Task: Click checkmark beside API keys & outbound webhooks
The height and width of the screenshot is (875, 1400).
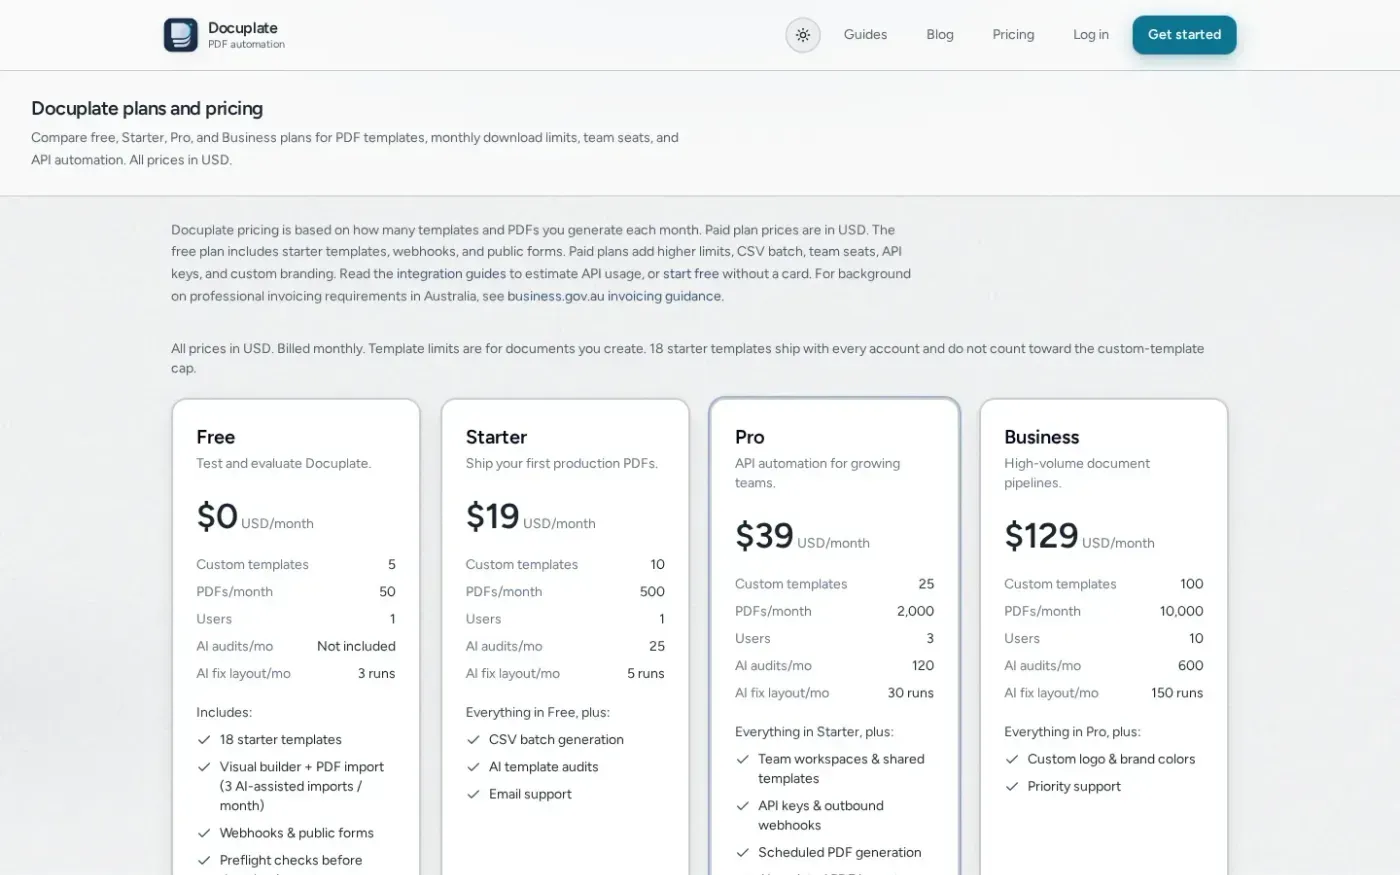Action: (x=742, y=806)
